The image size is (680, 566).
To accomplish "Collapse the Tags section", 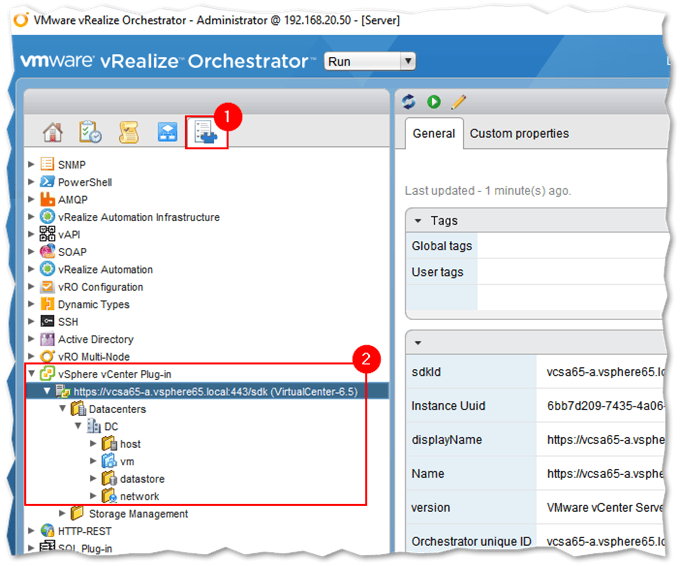I will point(418,221).
